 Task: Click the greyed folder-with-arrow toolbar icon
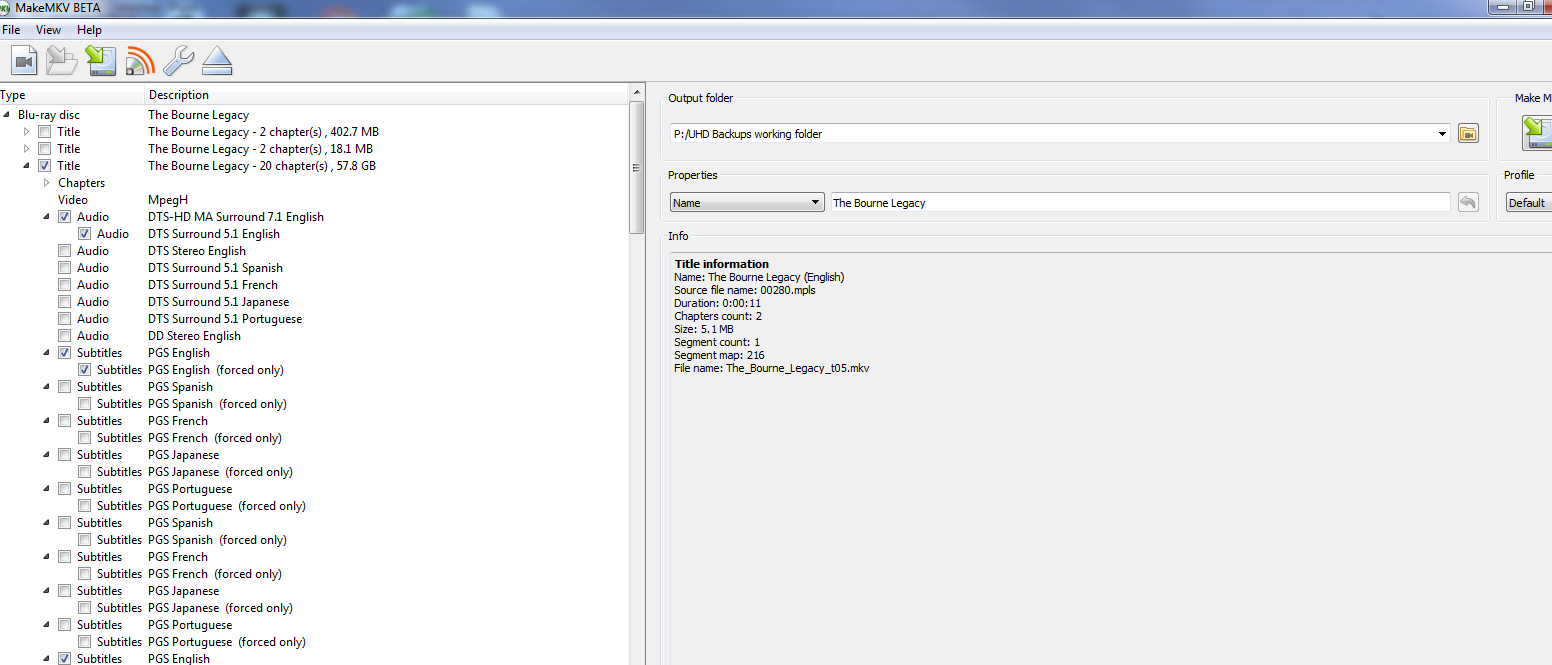62,61
